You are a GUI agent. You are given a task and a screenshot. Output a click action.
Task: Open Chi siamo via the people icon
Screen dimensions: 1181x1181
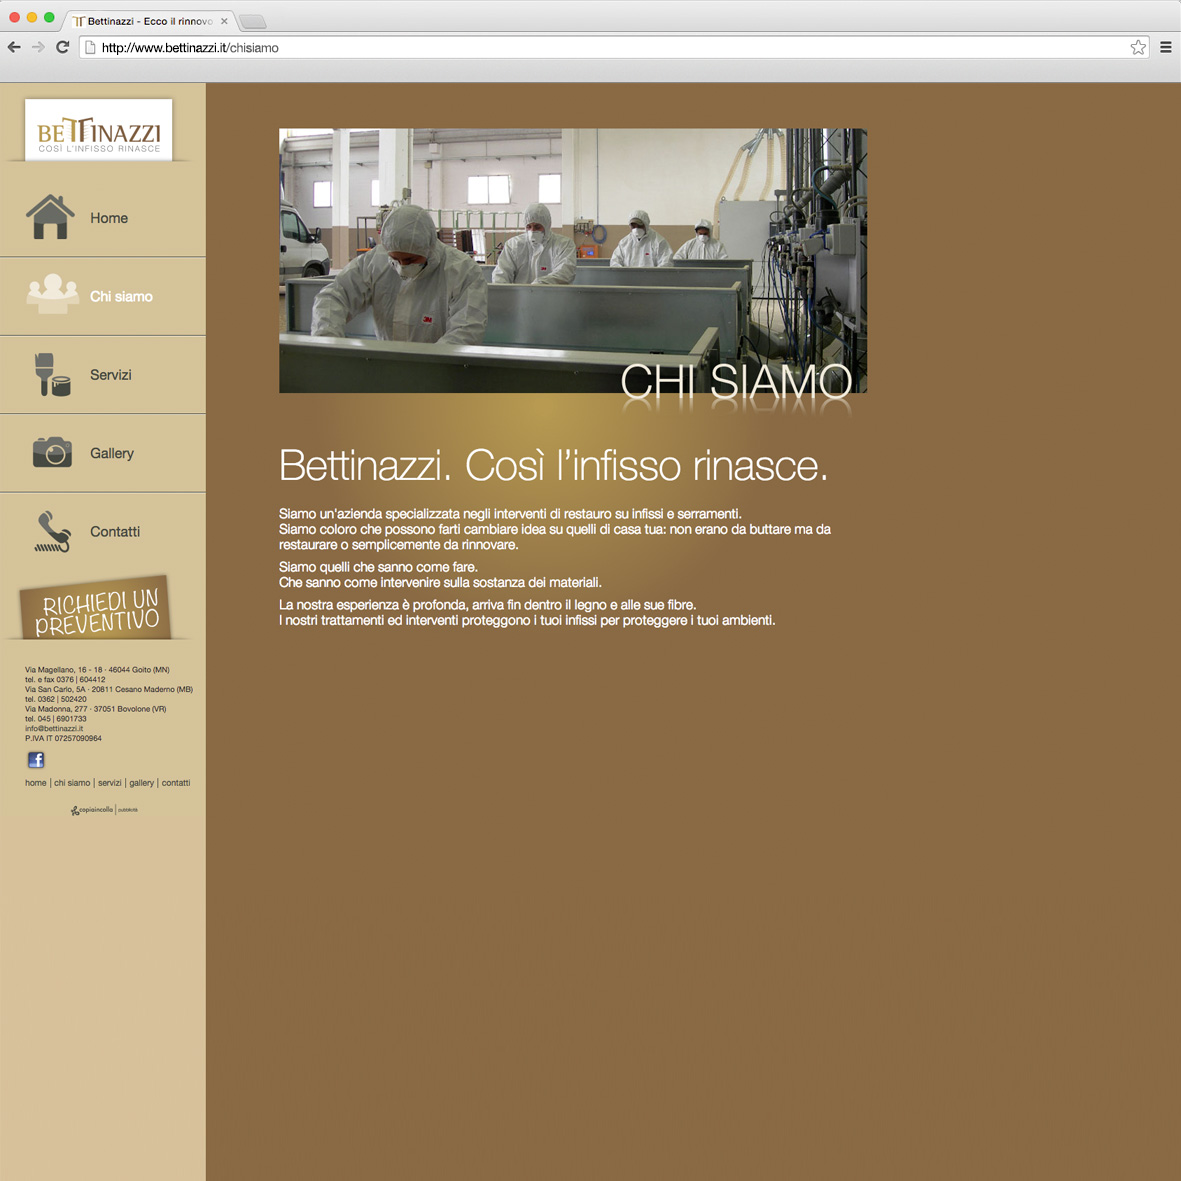(53, 294)
